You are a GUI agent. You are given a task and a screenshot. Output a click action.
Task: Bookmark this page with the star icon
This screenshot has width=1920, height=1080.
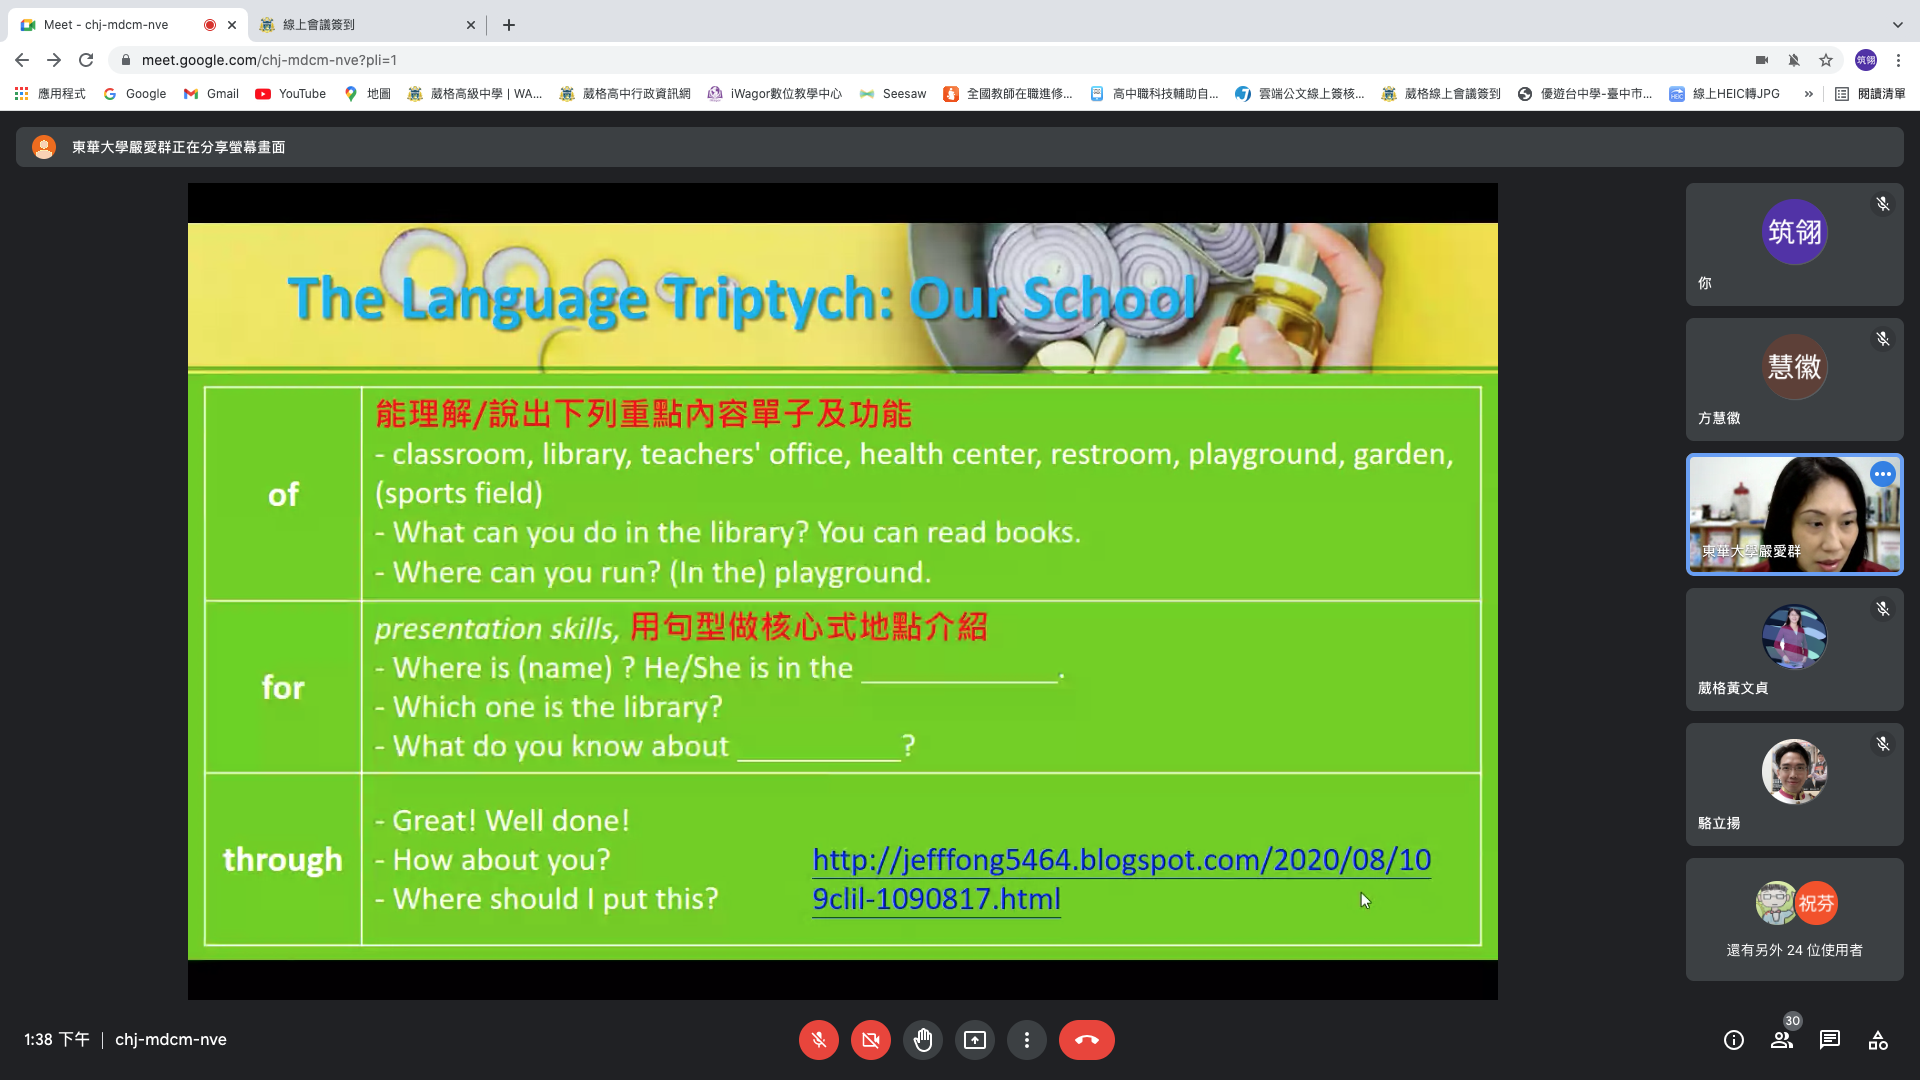1825,60
